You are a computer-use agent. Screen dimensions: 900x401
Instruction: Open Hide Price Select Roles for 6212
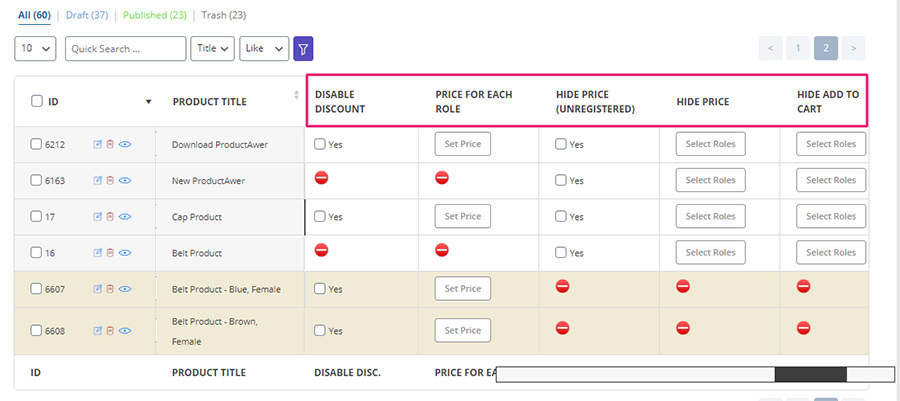click(711, 144)
